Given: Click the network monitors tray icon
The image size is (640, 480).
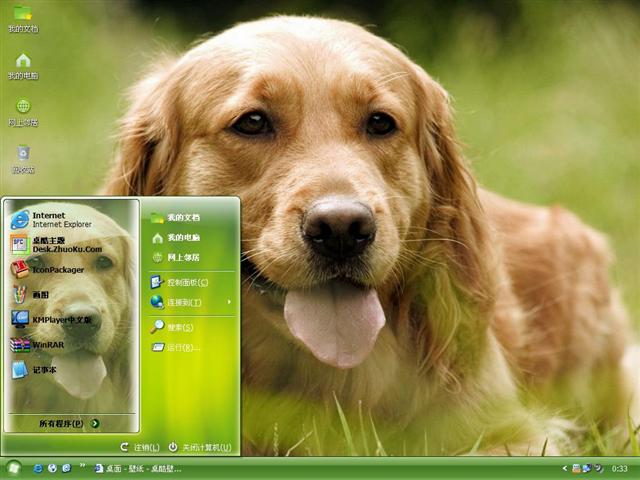Looking at the screenshot, I should coord(587,468).
